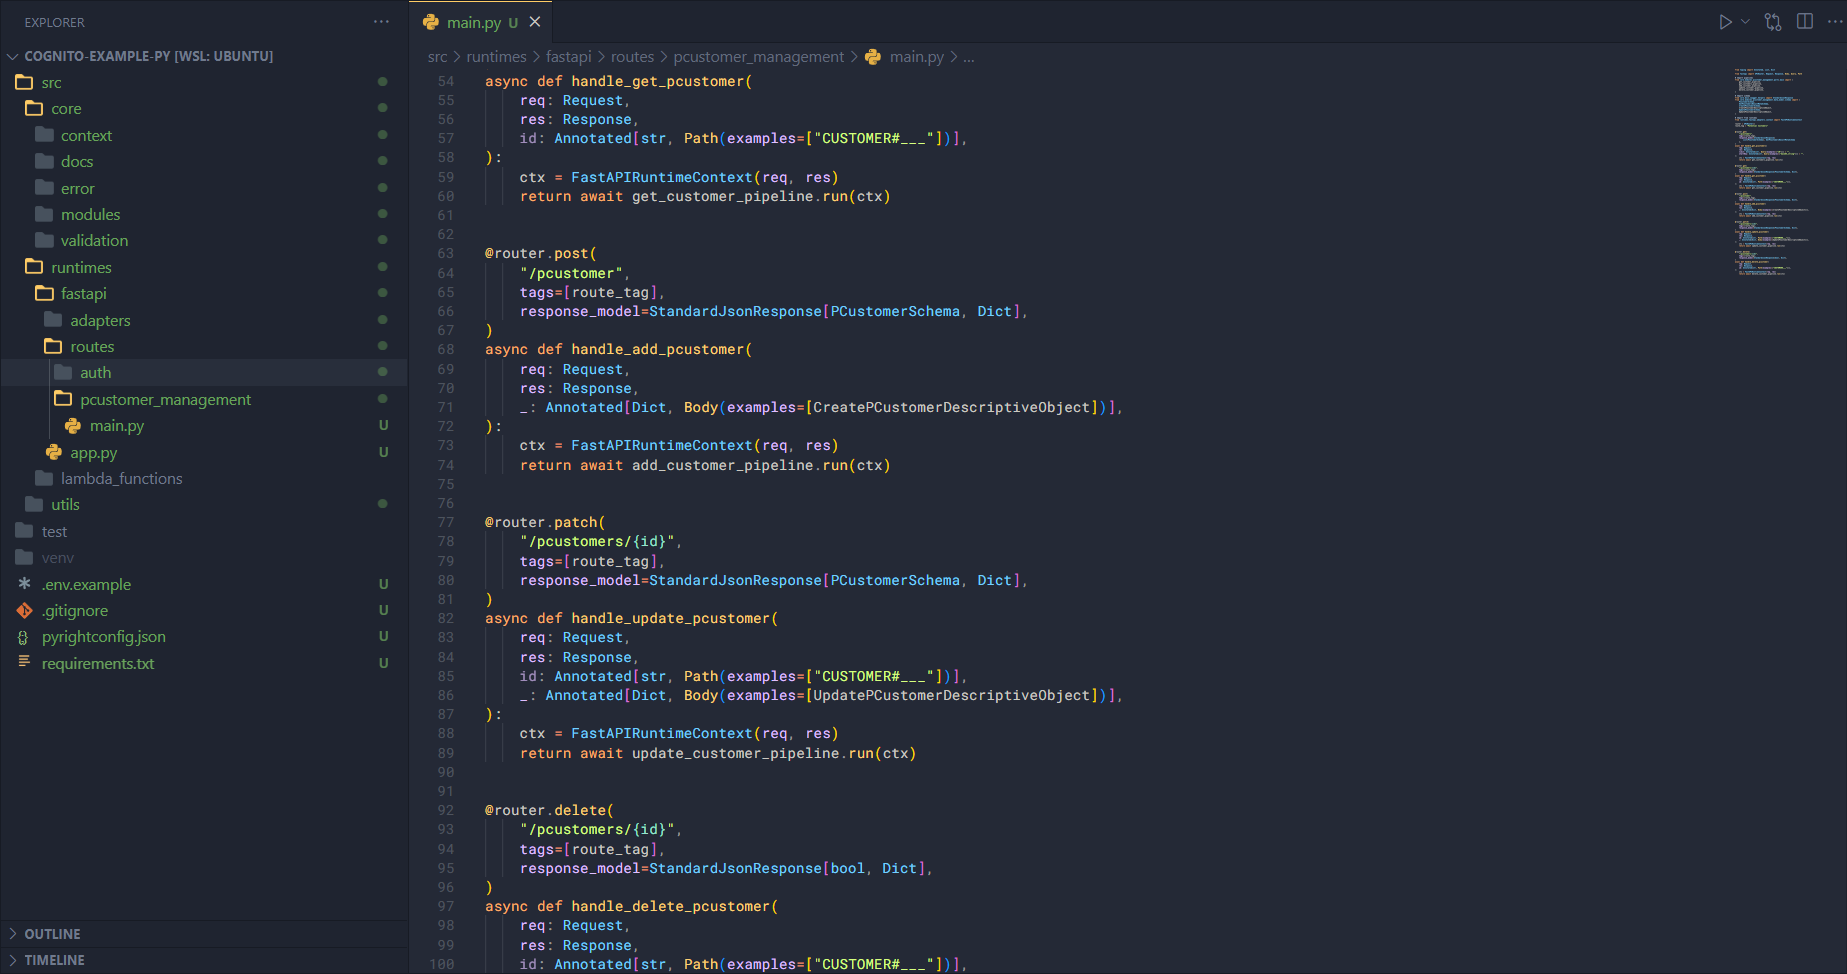Click the Run Python File play icon
Viewport: 1847px width, 974px height.
(x=1725, y=22)
